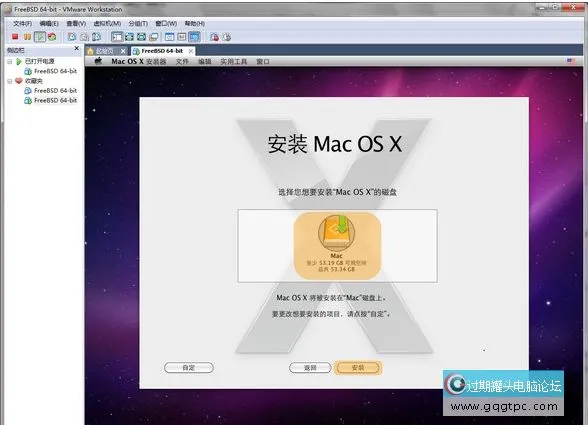This screenshot has width=588, height=425.
Task: Open the guest 实用工具 menu
Action: 234,61
